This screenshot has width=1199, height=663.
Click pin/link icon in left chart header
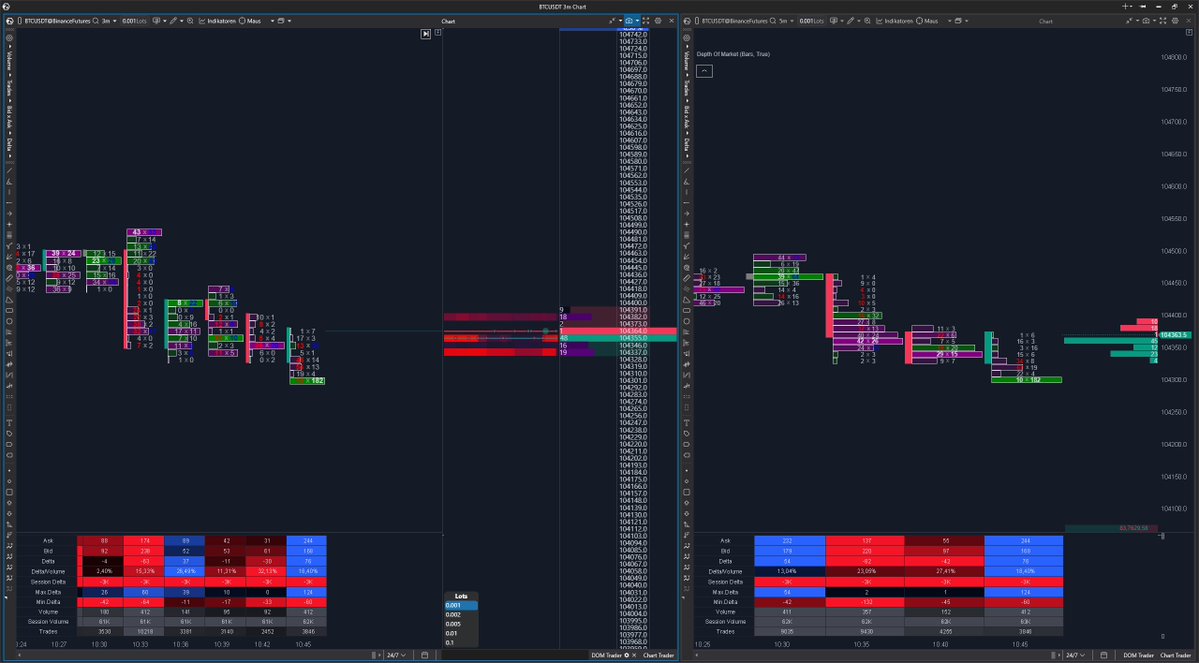(x=612, y=21)
